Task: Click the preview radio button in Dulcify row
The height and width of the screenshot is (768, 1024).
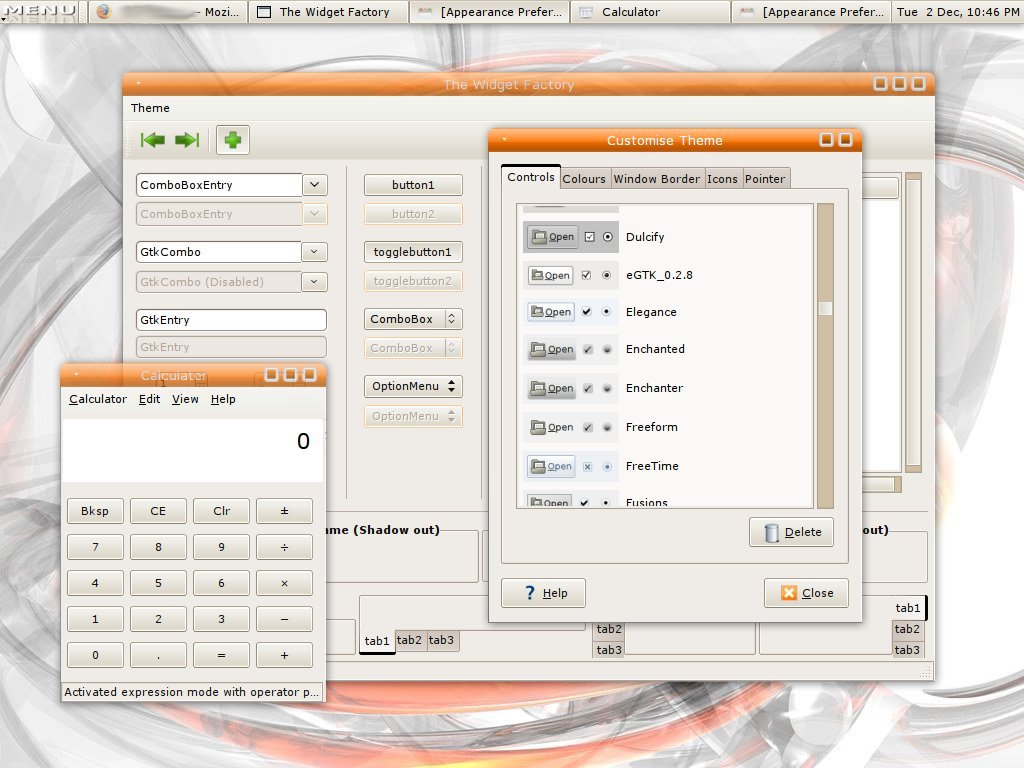Action: (x=608, y=236)
